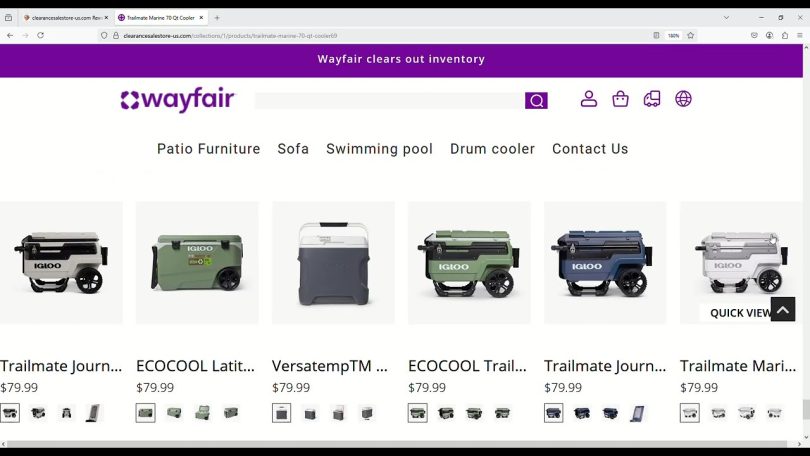The height and width of the screenshot is (456, 810).
Task: Select fourth variant thumbnail under first Trailmate Journey
Action: pos(95,413)
